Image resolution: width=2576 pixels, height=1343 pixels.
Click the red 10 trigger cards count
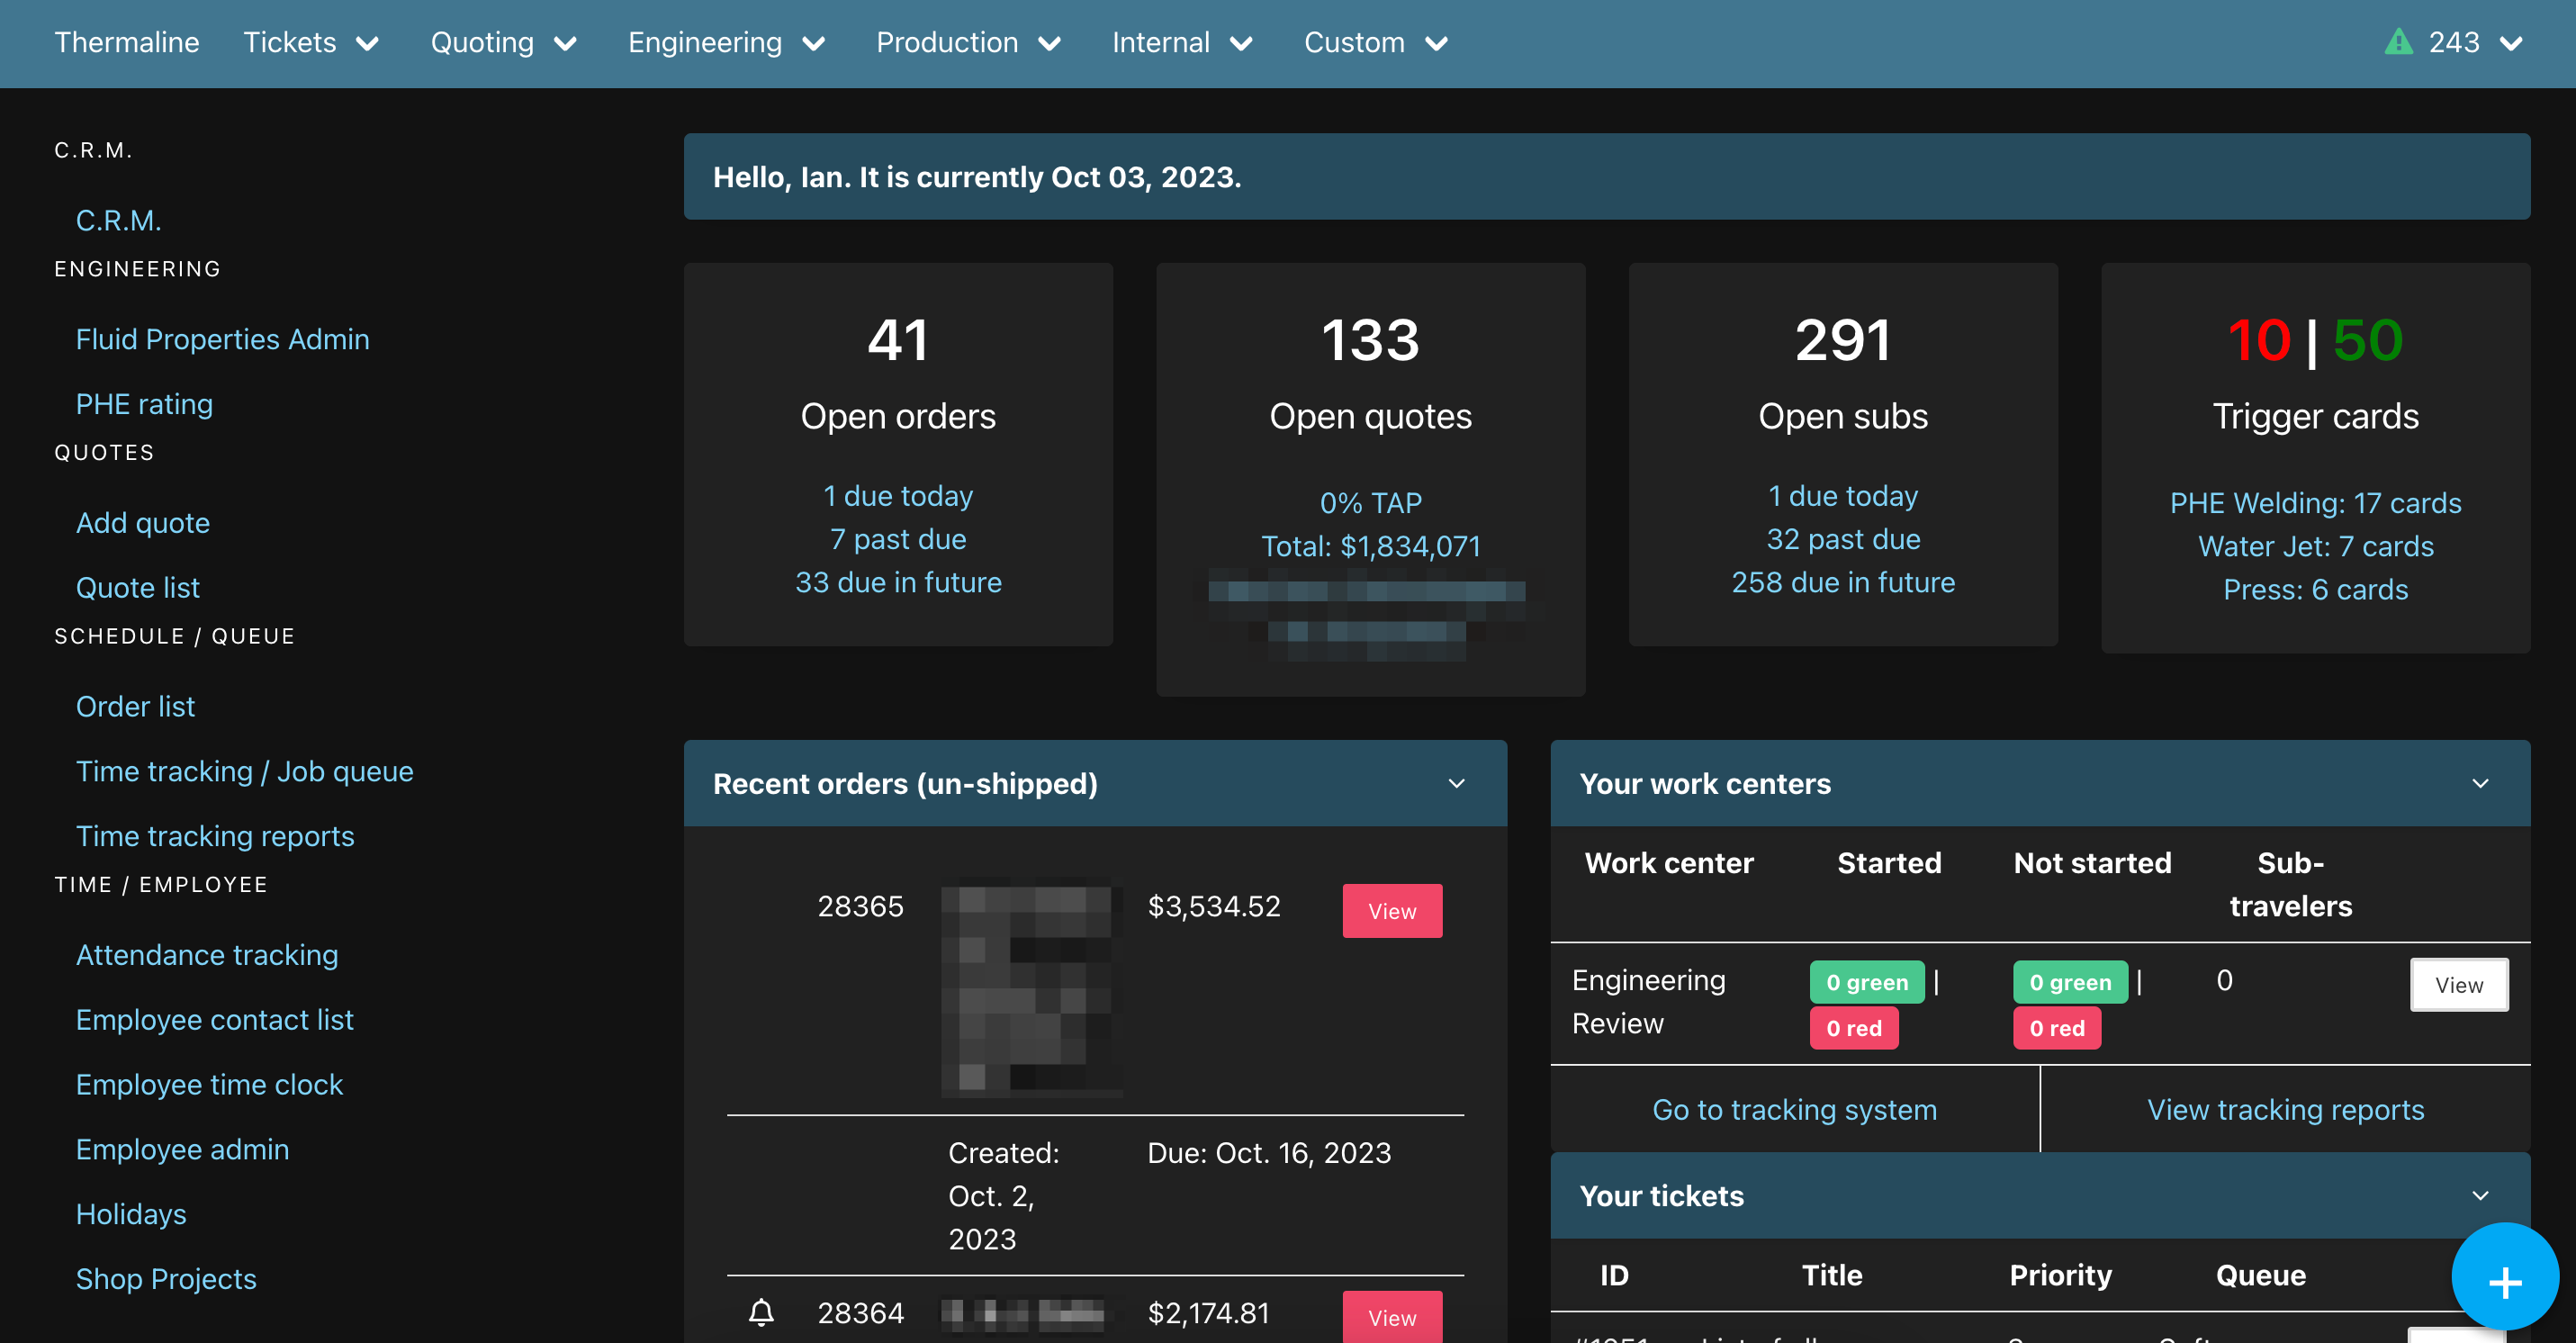tap(2258, 340)
